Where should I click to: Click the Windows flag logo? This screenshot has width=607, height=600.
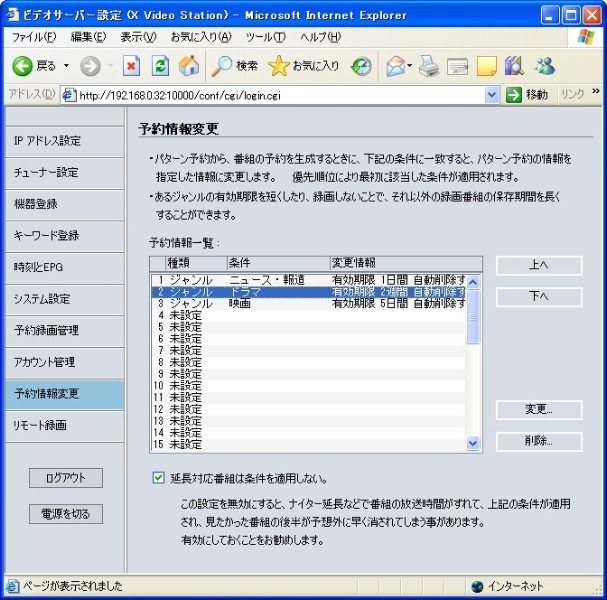coord(586,37)
